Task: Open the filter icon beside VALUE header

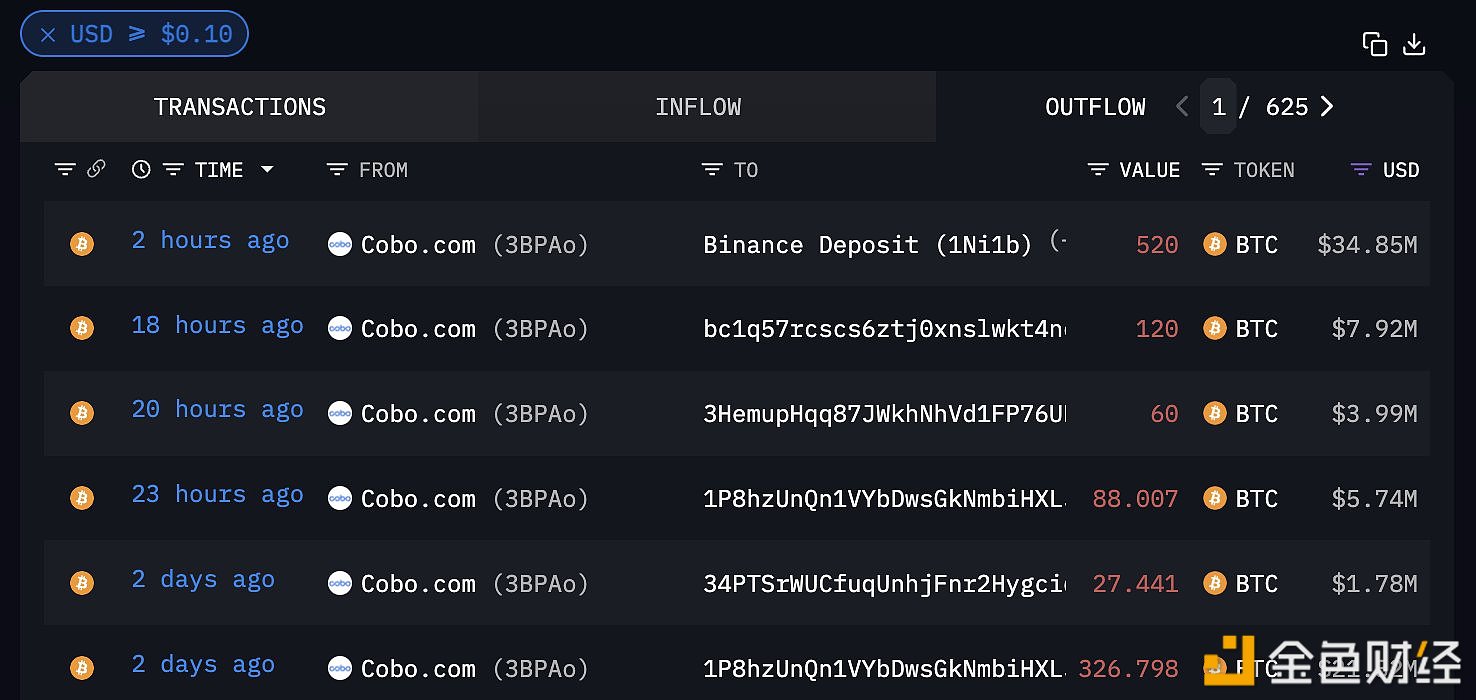Action: 1098,170
